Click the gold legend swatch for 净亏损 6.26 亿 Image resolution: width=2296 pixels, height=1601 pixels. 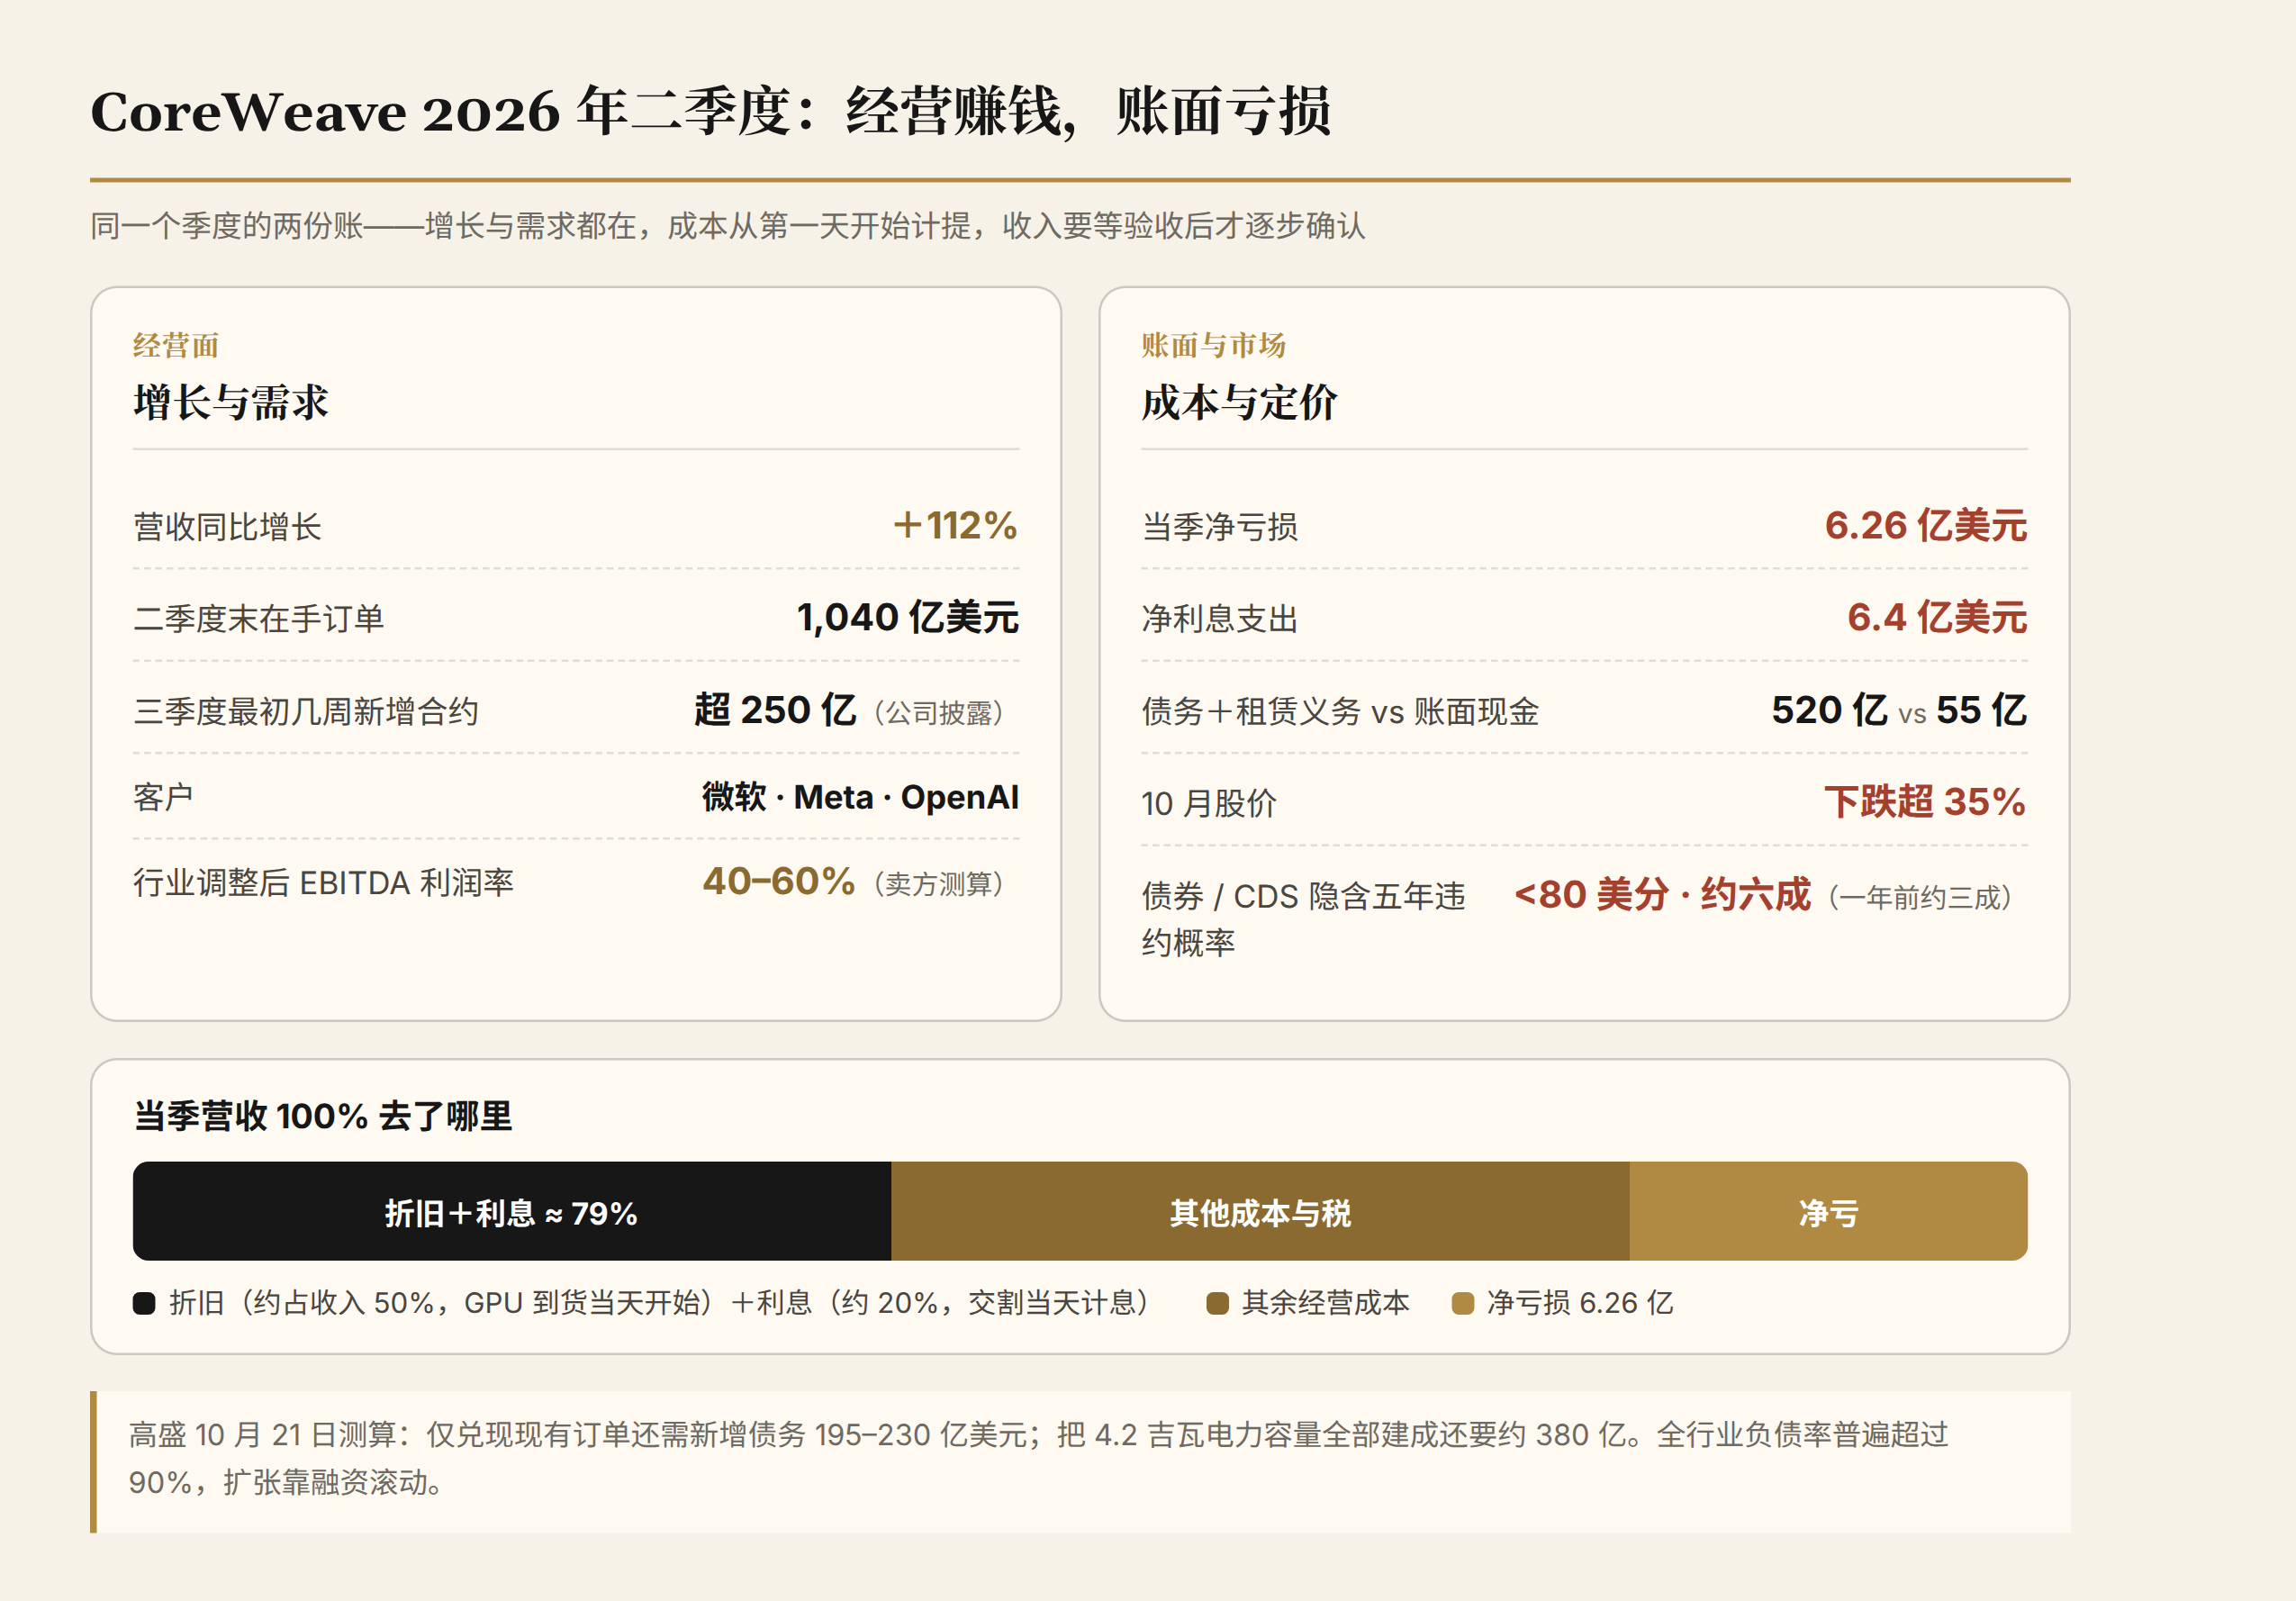click(1462, 1303)
